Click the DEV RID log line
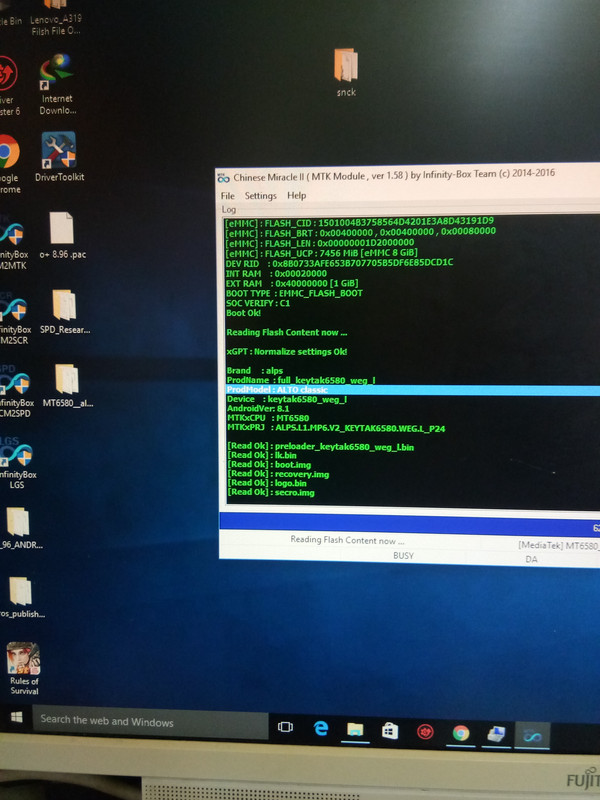This screenshot has width=600, height=800. [339, 263]
